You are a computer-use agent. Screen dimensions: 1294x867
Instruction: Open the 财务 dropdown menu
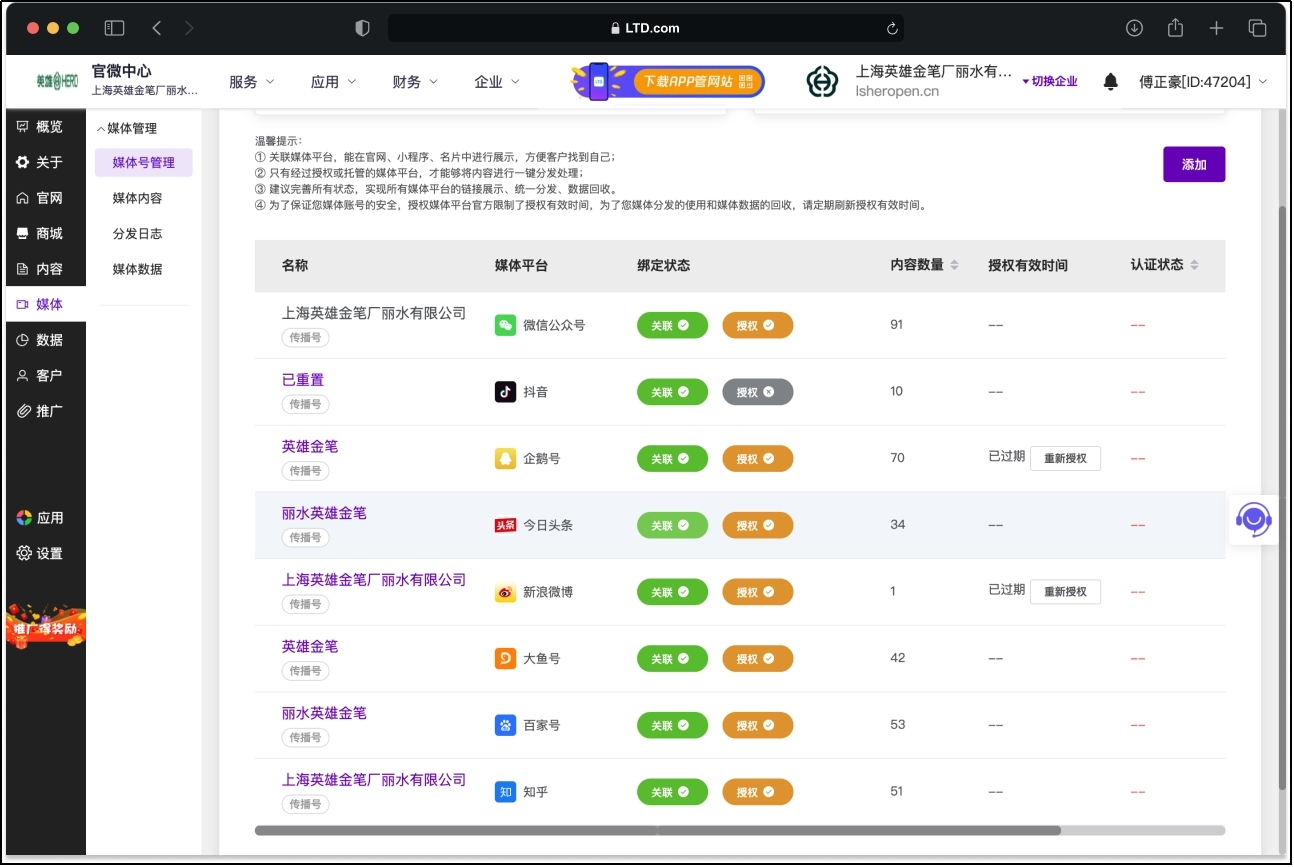pos(415,82)
